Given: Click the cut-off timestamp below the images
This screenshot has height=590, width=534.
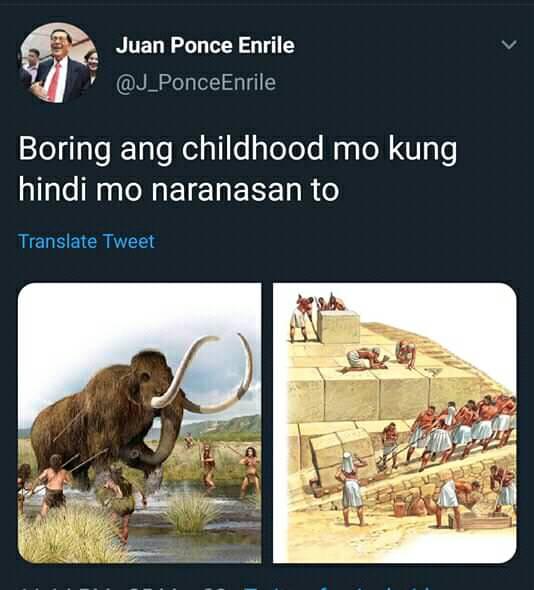Looking at the screenshot, I should [x=120, y=587].
